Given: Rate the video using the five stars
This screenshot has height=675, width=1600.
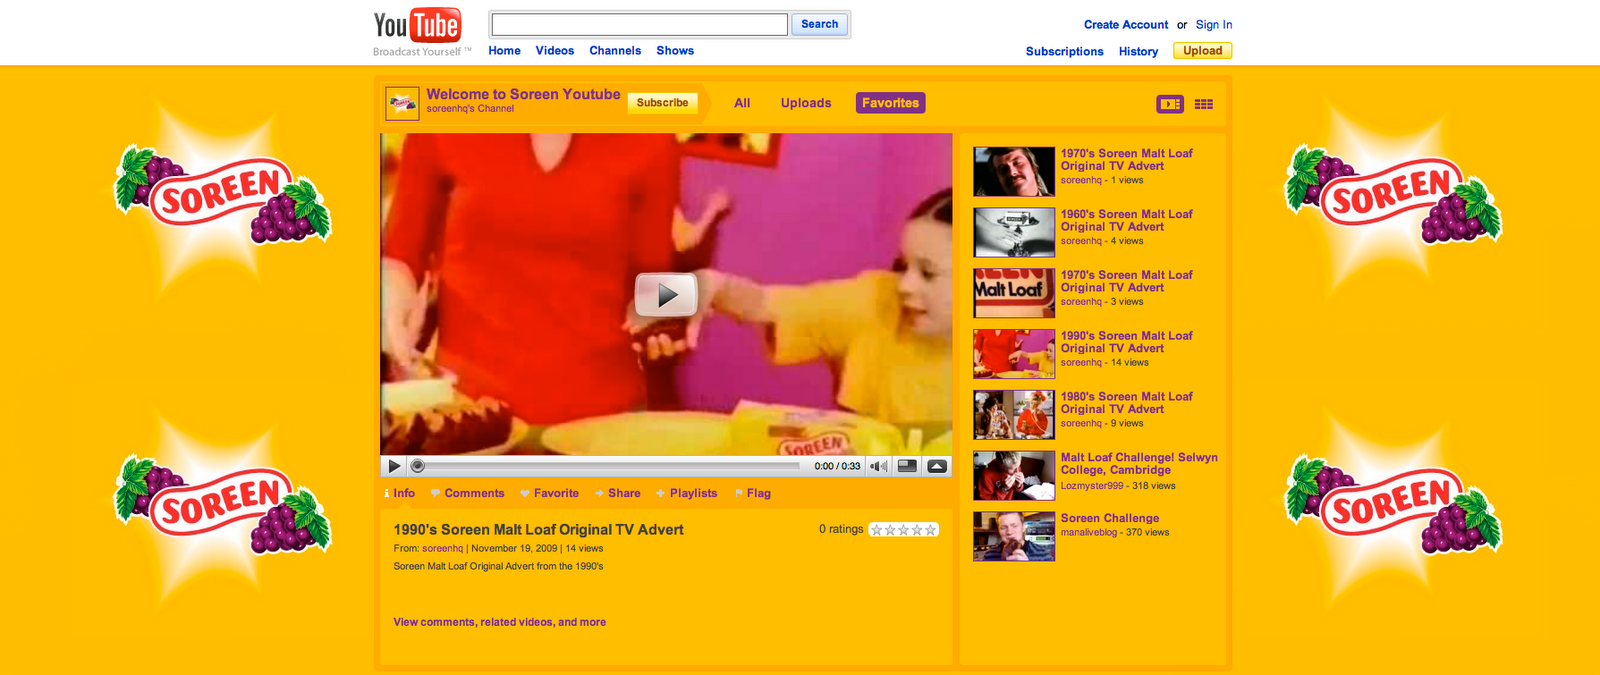Looking at the screenshot, I should [904, 530].
